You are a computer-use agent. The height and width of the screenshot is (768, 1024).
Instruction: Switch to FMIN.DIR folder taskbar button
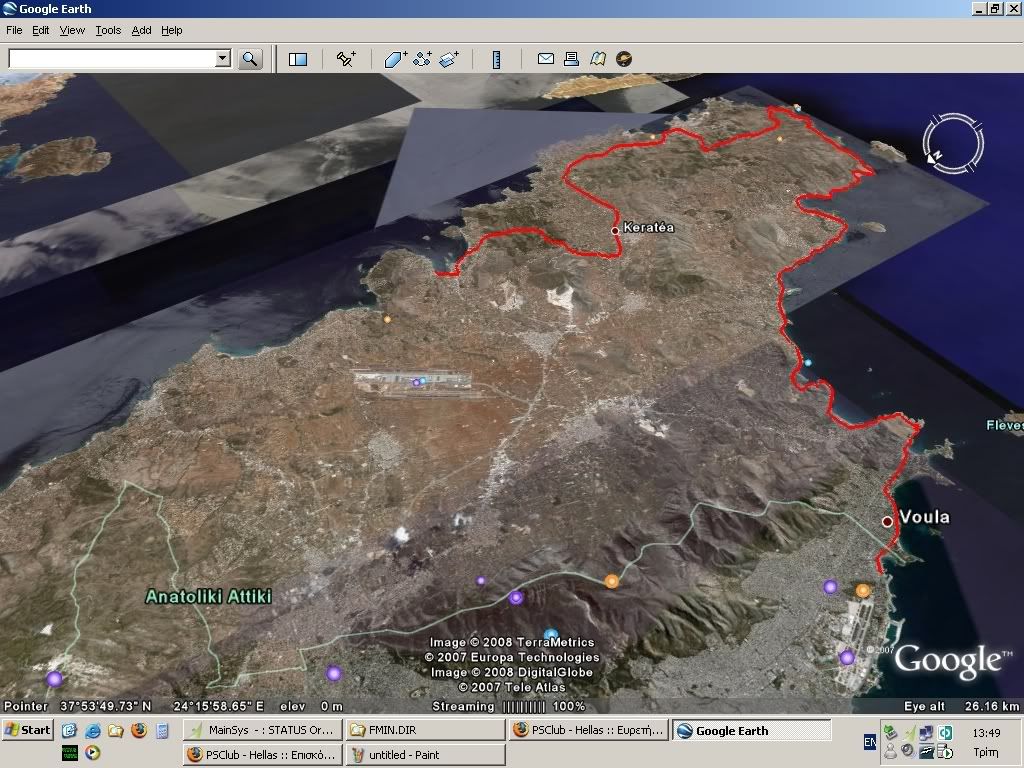(x=424, y=730)
